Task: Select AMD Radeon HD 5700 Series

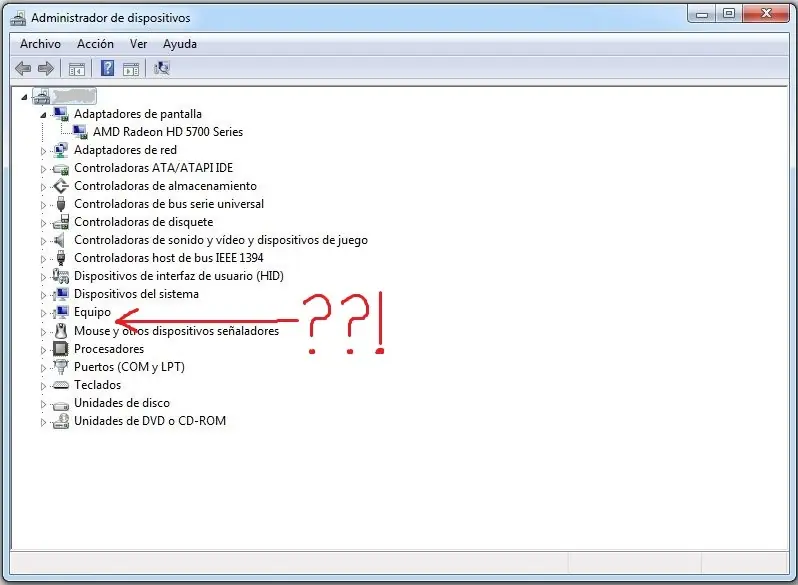Action: [x=167, y=132]
